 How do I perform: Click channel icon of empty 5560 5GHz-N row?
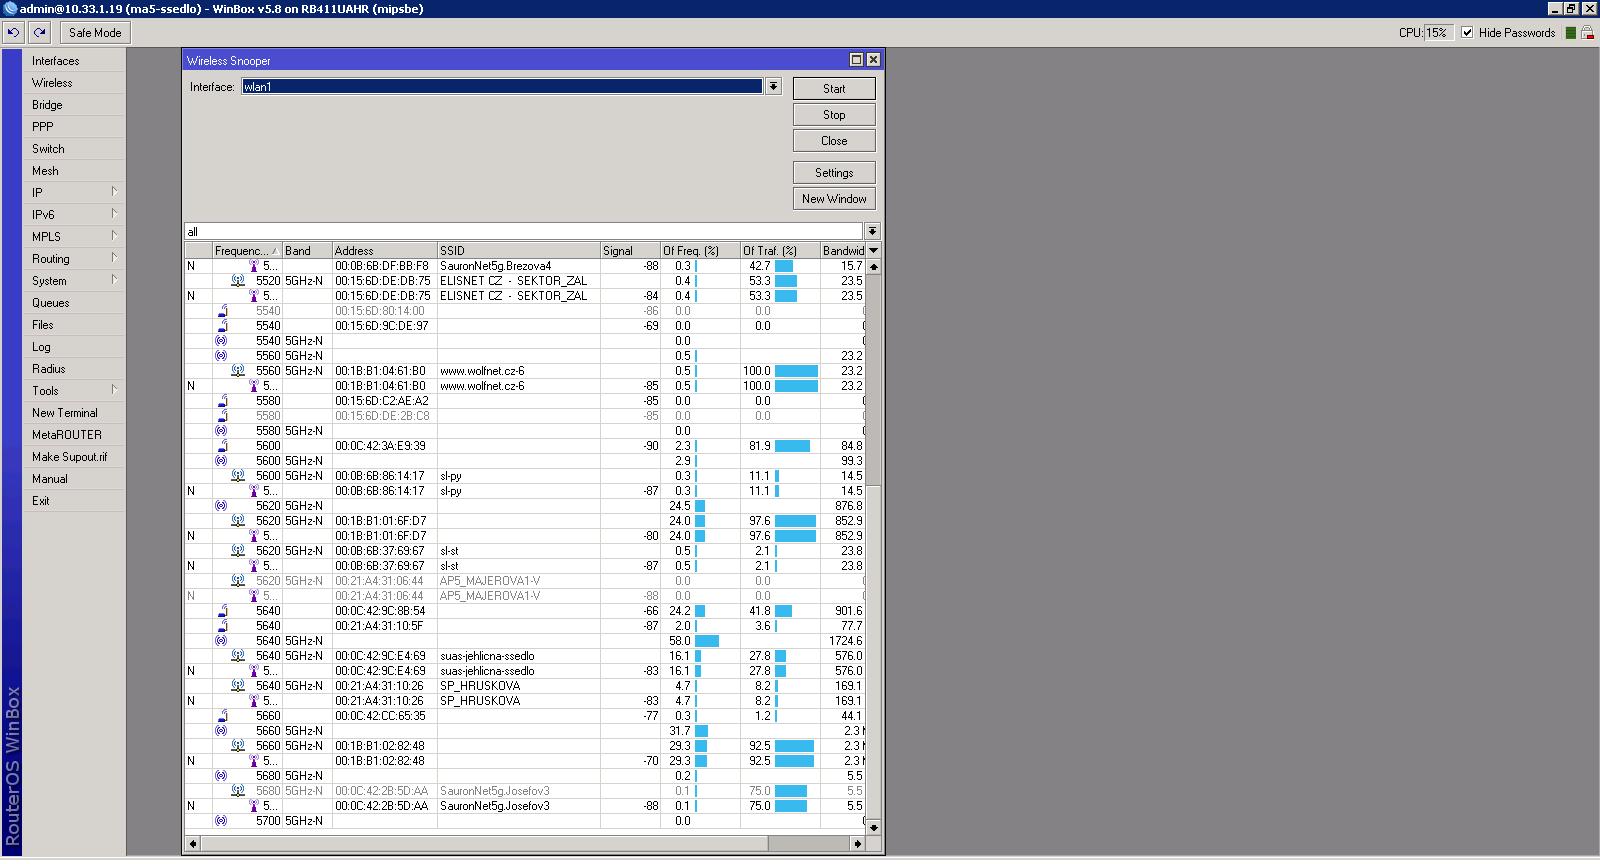point(221,356)
